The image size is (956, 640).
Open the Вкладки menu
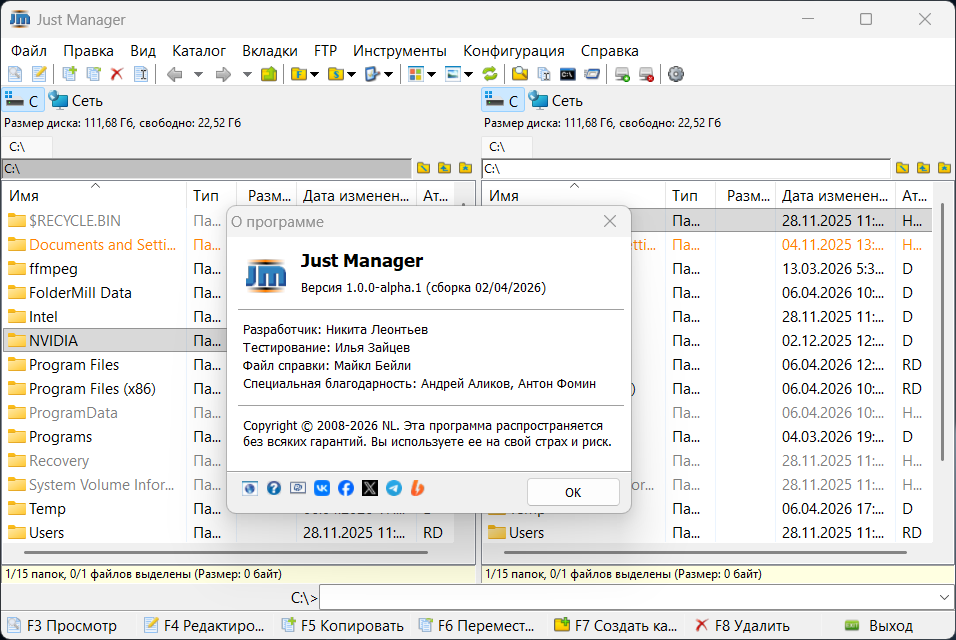click(269, 51)
